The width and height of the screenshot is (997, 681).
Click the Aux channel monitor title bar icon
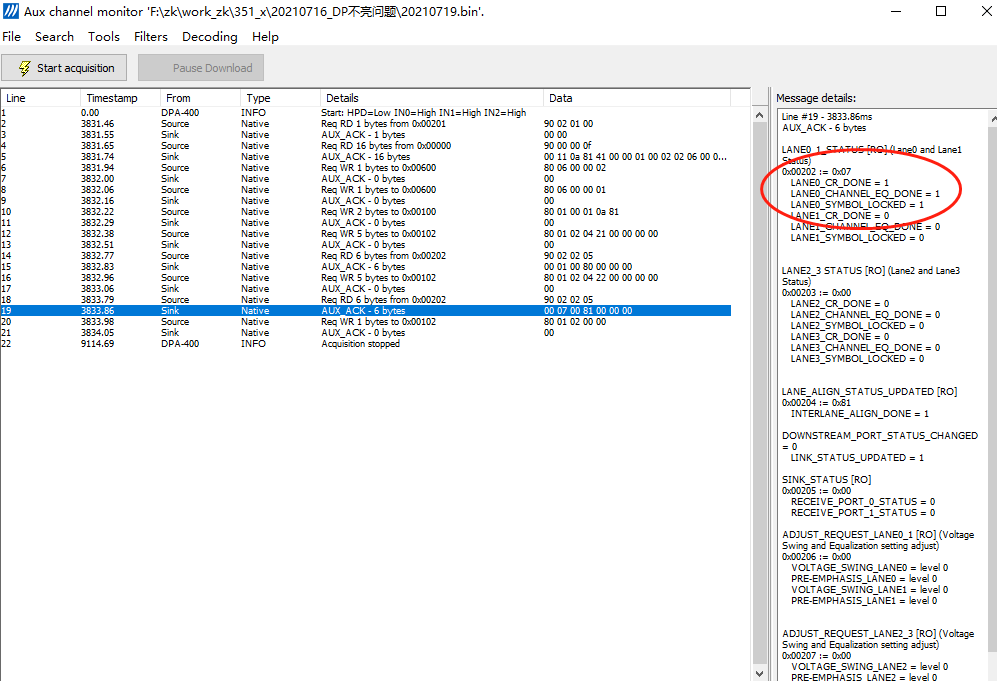coord(10,11)
